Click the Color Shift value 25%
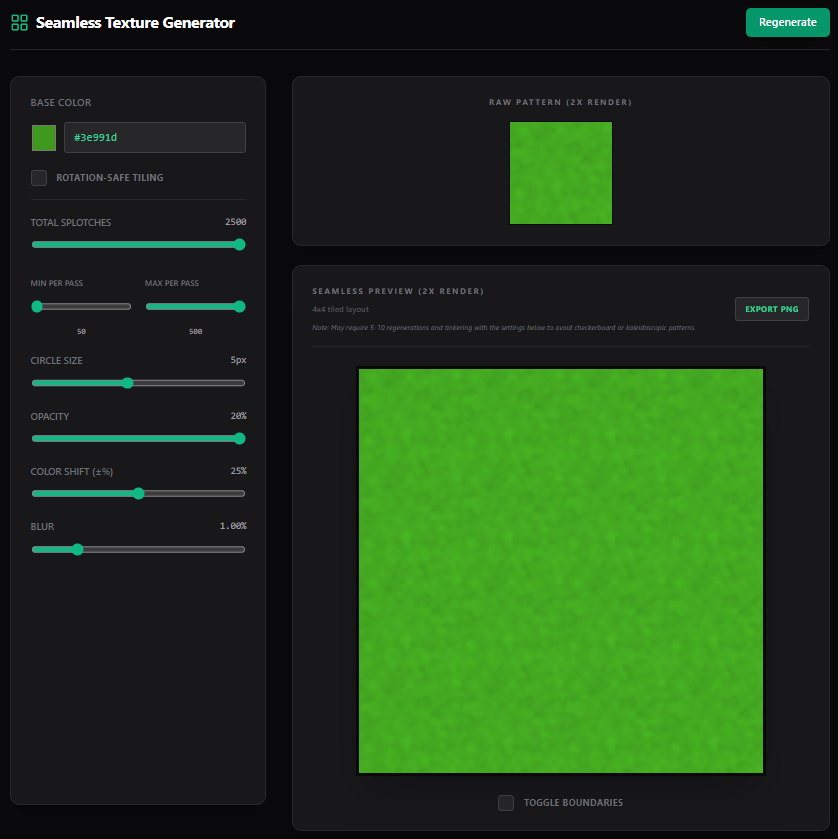The height and width of the screenshot is (839, 838). pos(239,471)
